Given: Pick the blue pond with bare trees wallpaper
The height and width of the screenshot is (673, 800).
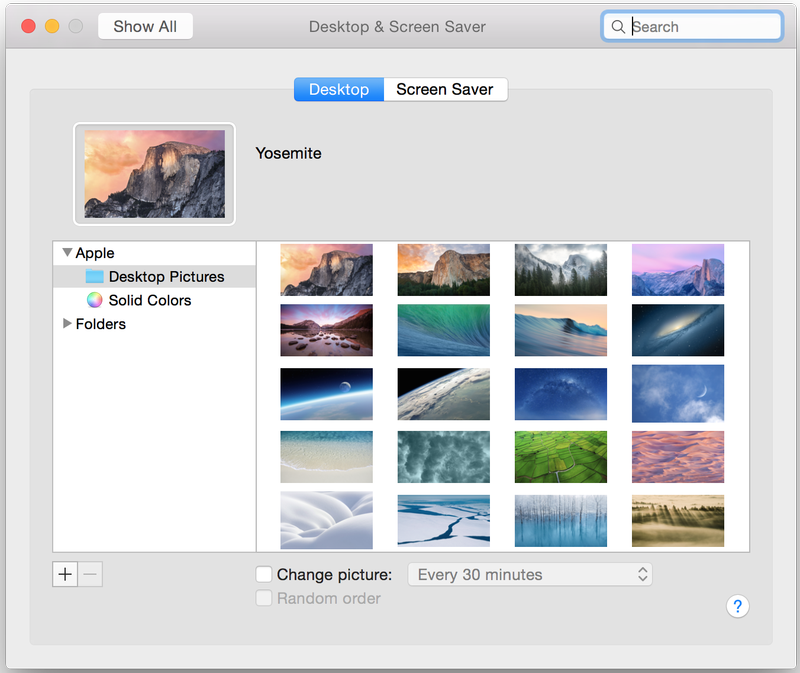Looking at the screenshot, I should (x=561, y=520).
